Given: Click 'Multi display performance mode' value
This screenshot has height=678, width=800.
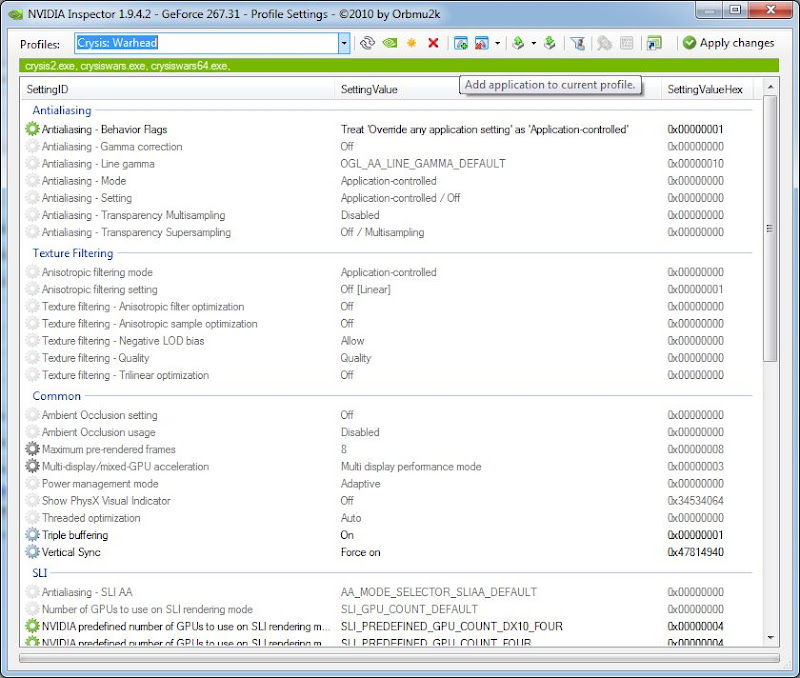Looking at the screenshot, I should (x=411, y=466).
